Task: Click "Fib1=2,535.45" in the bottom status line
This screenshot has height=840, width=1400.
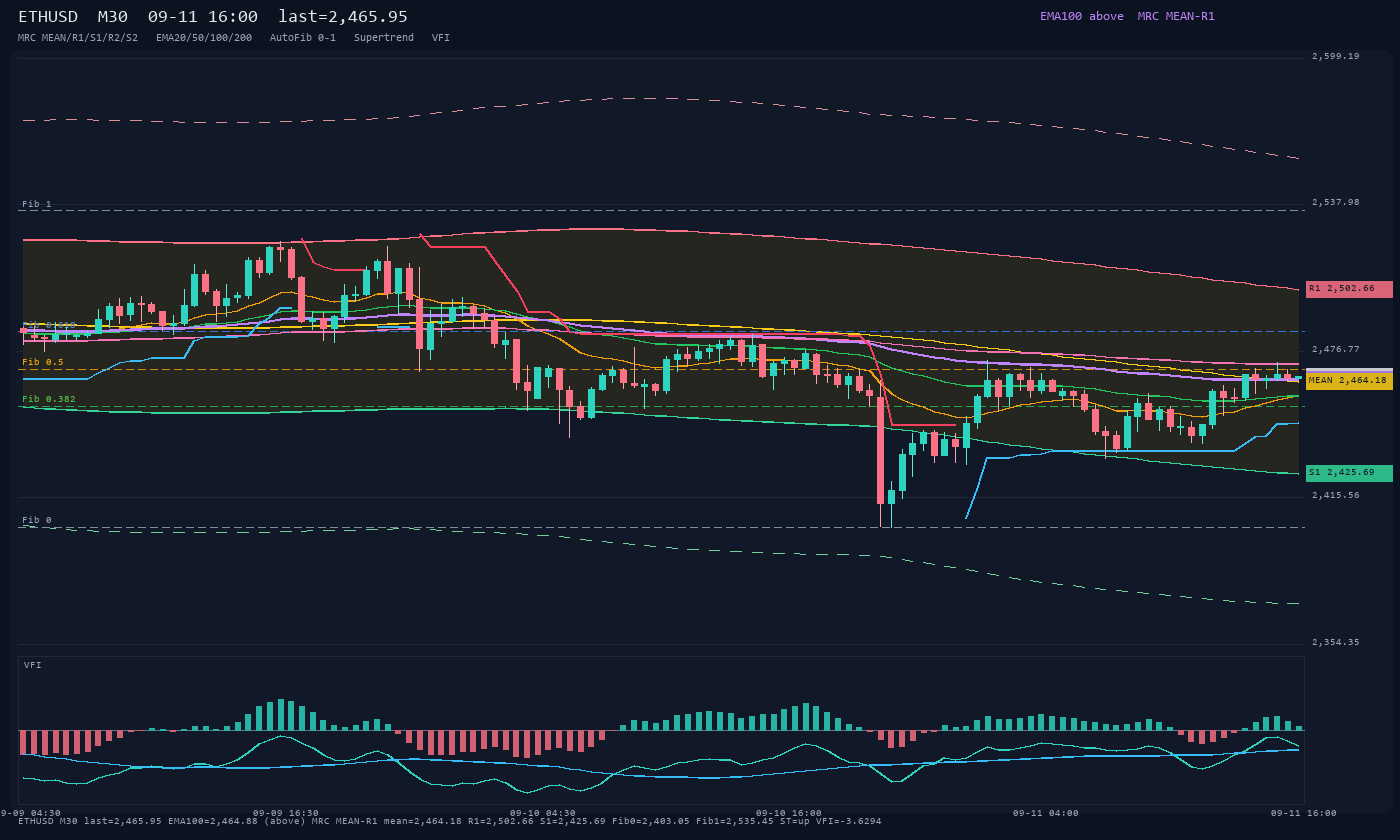Action: (735, 822)
